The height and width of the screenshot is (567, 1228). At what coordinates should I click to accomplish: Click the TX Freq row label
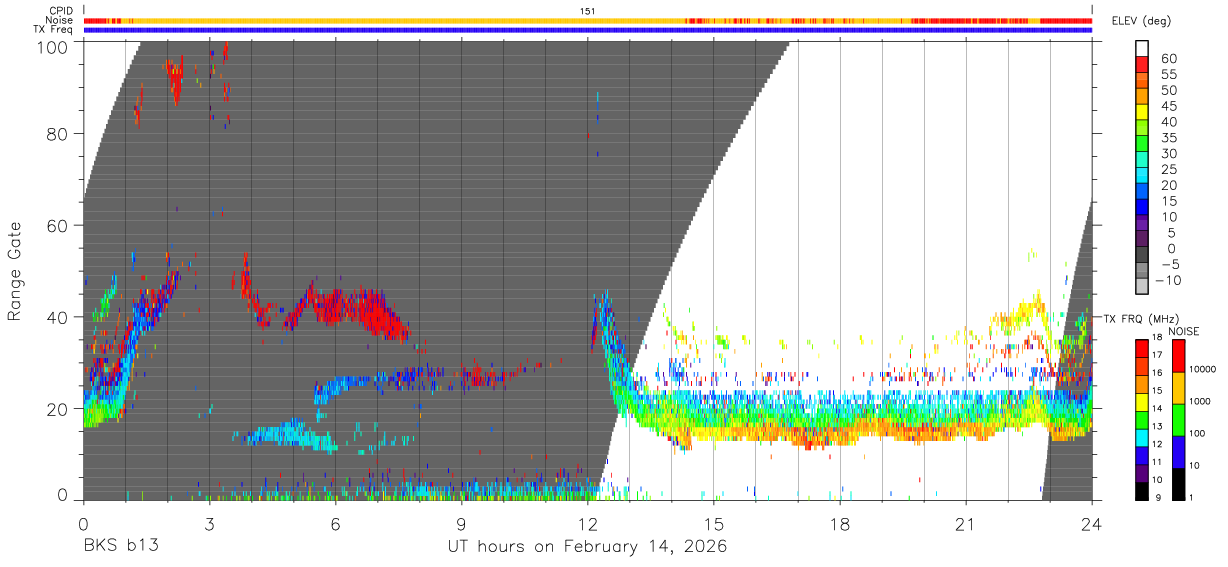[x=53, y=30]
